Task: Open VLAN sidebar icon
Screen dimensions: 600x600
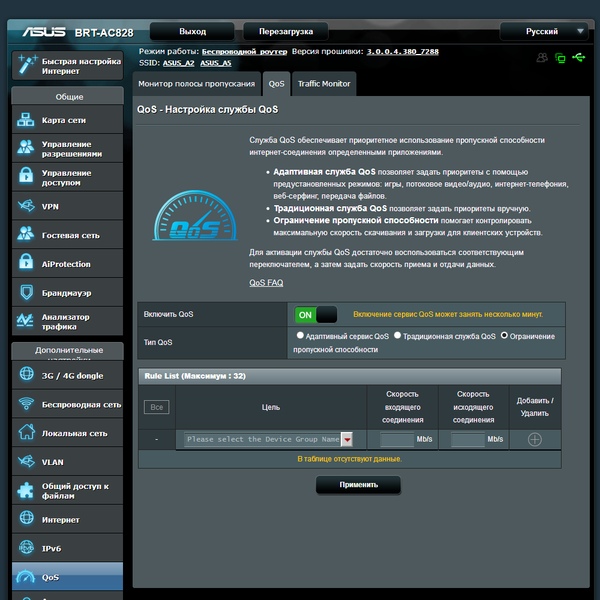Action: click(x=26, y=461)
